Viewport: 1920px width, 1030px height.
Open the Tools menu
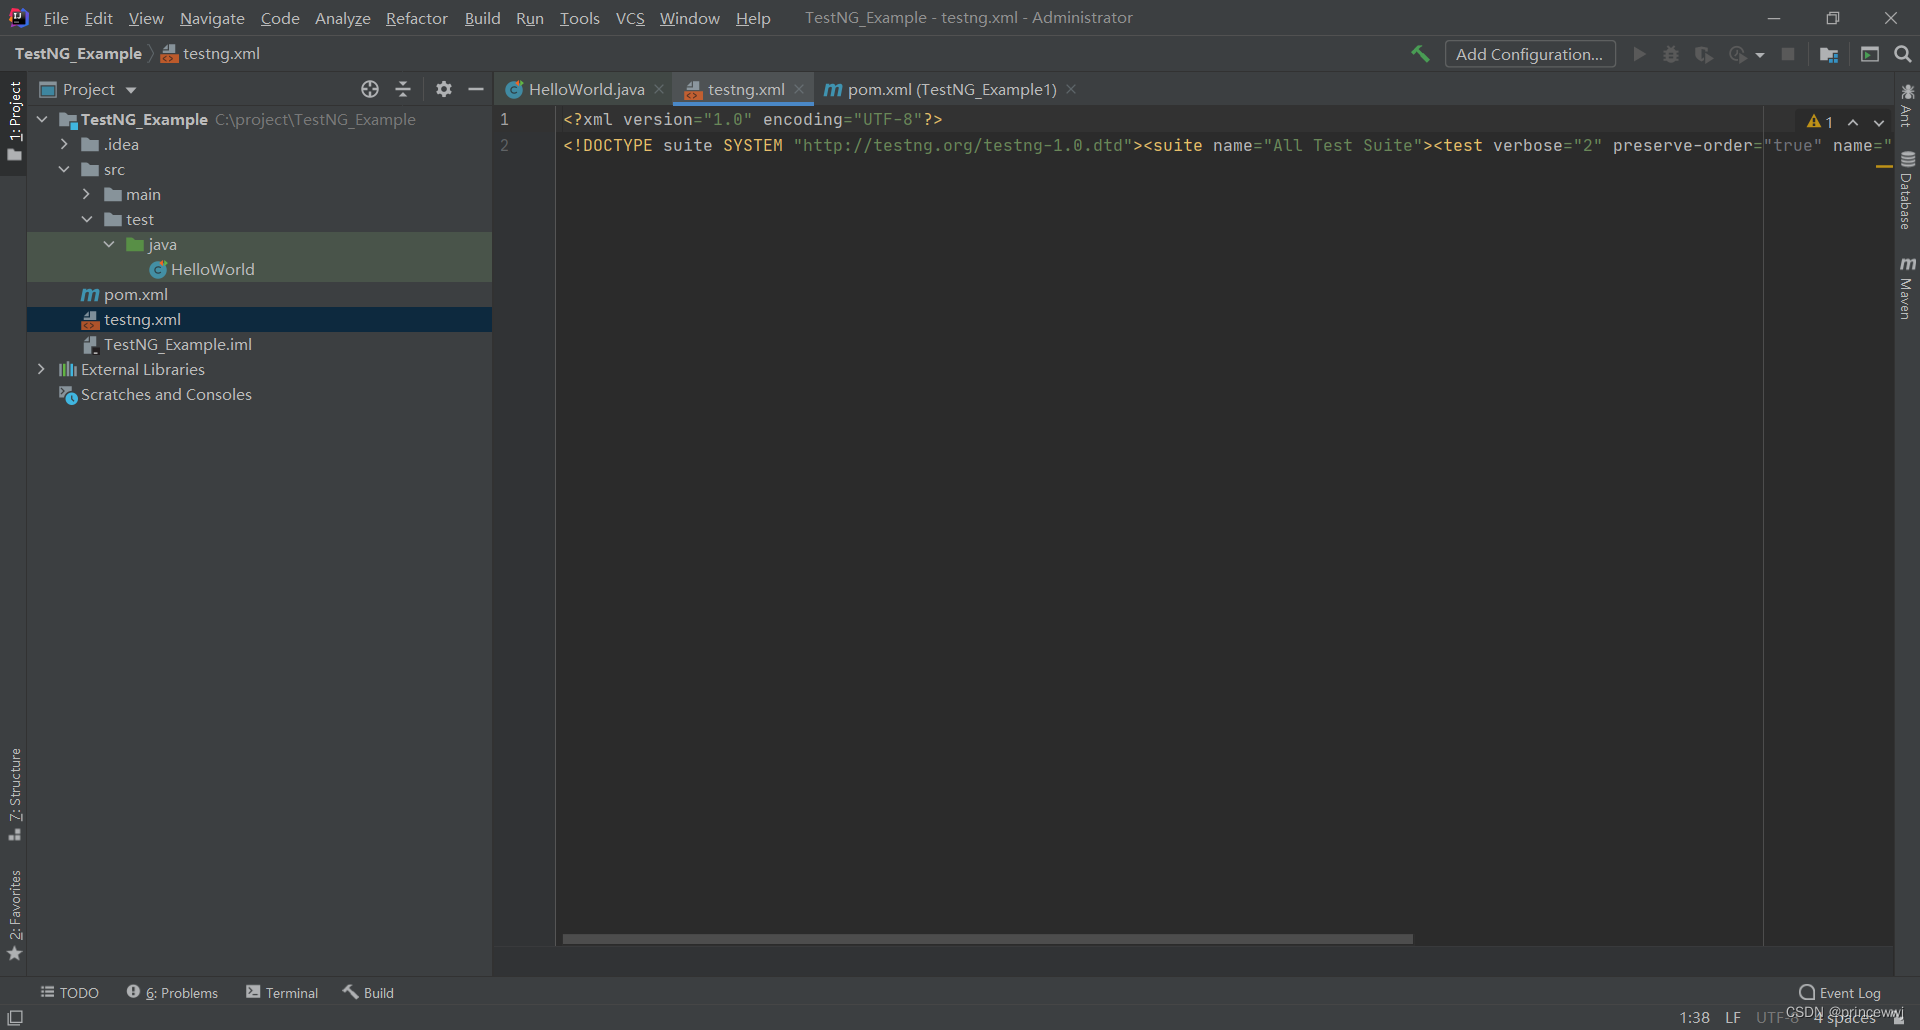tap(579, 18)
